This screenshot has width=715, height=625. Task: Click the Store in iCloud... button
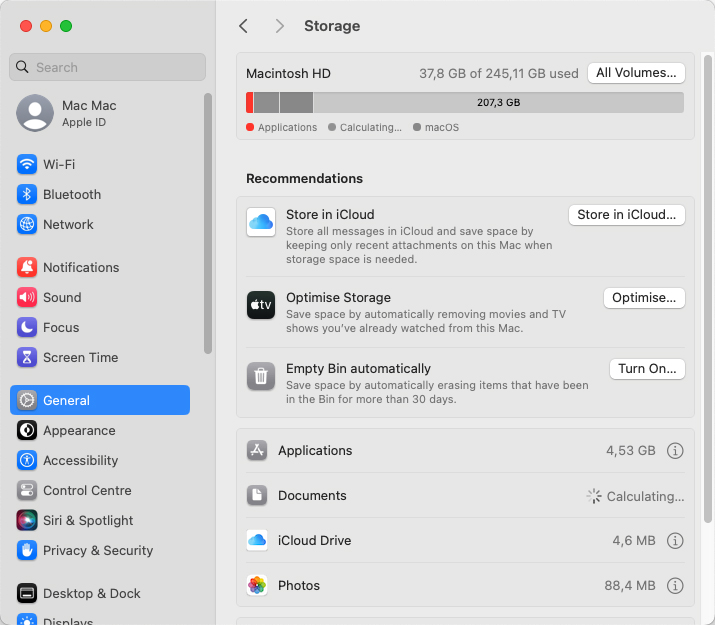(627, 215)
